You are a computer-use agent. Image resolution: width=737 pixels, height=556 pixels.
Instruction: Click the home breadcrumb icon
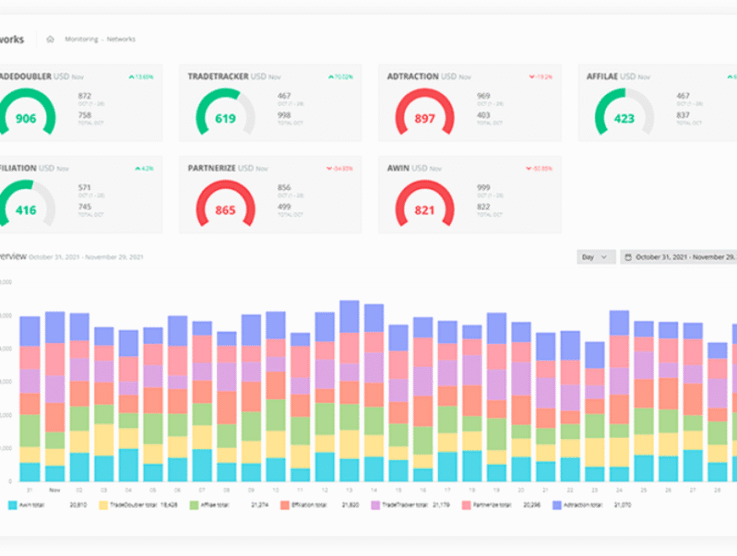50,39
